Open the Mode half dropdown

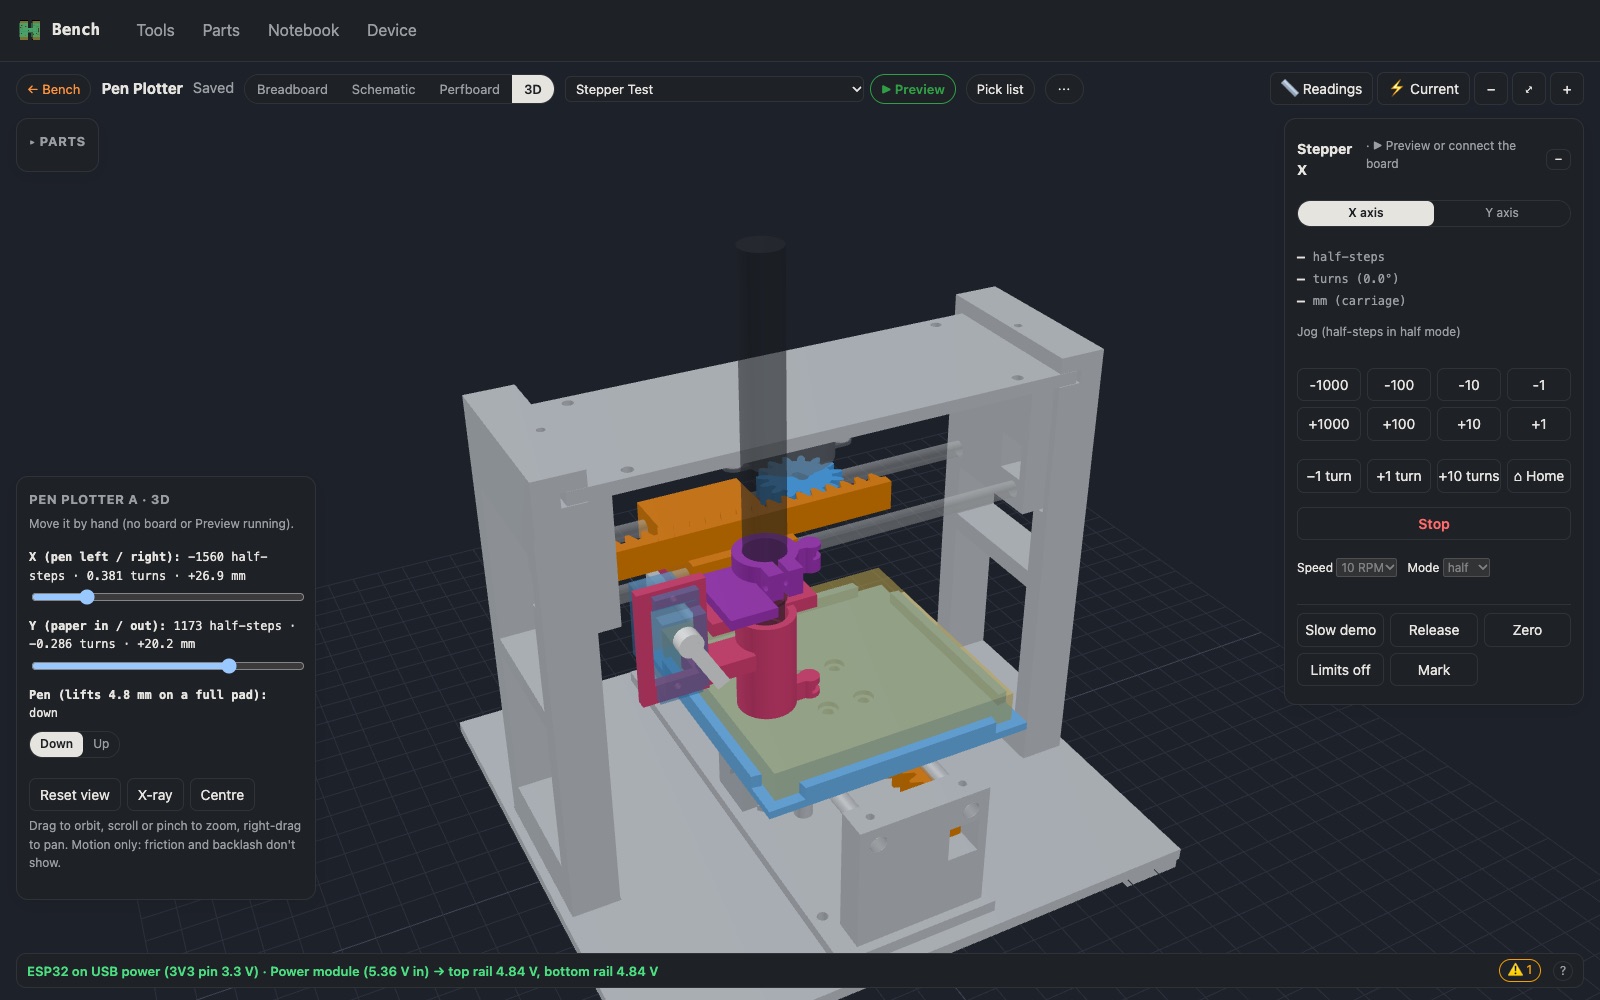(1466, 568)
